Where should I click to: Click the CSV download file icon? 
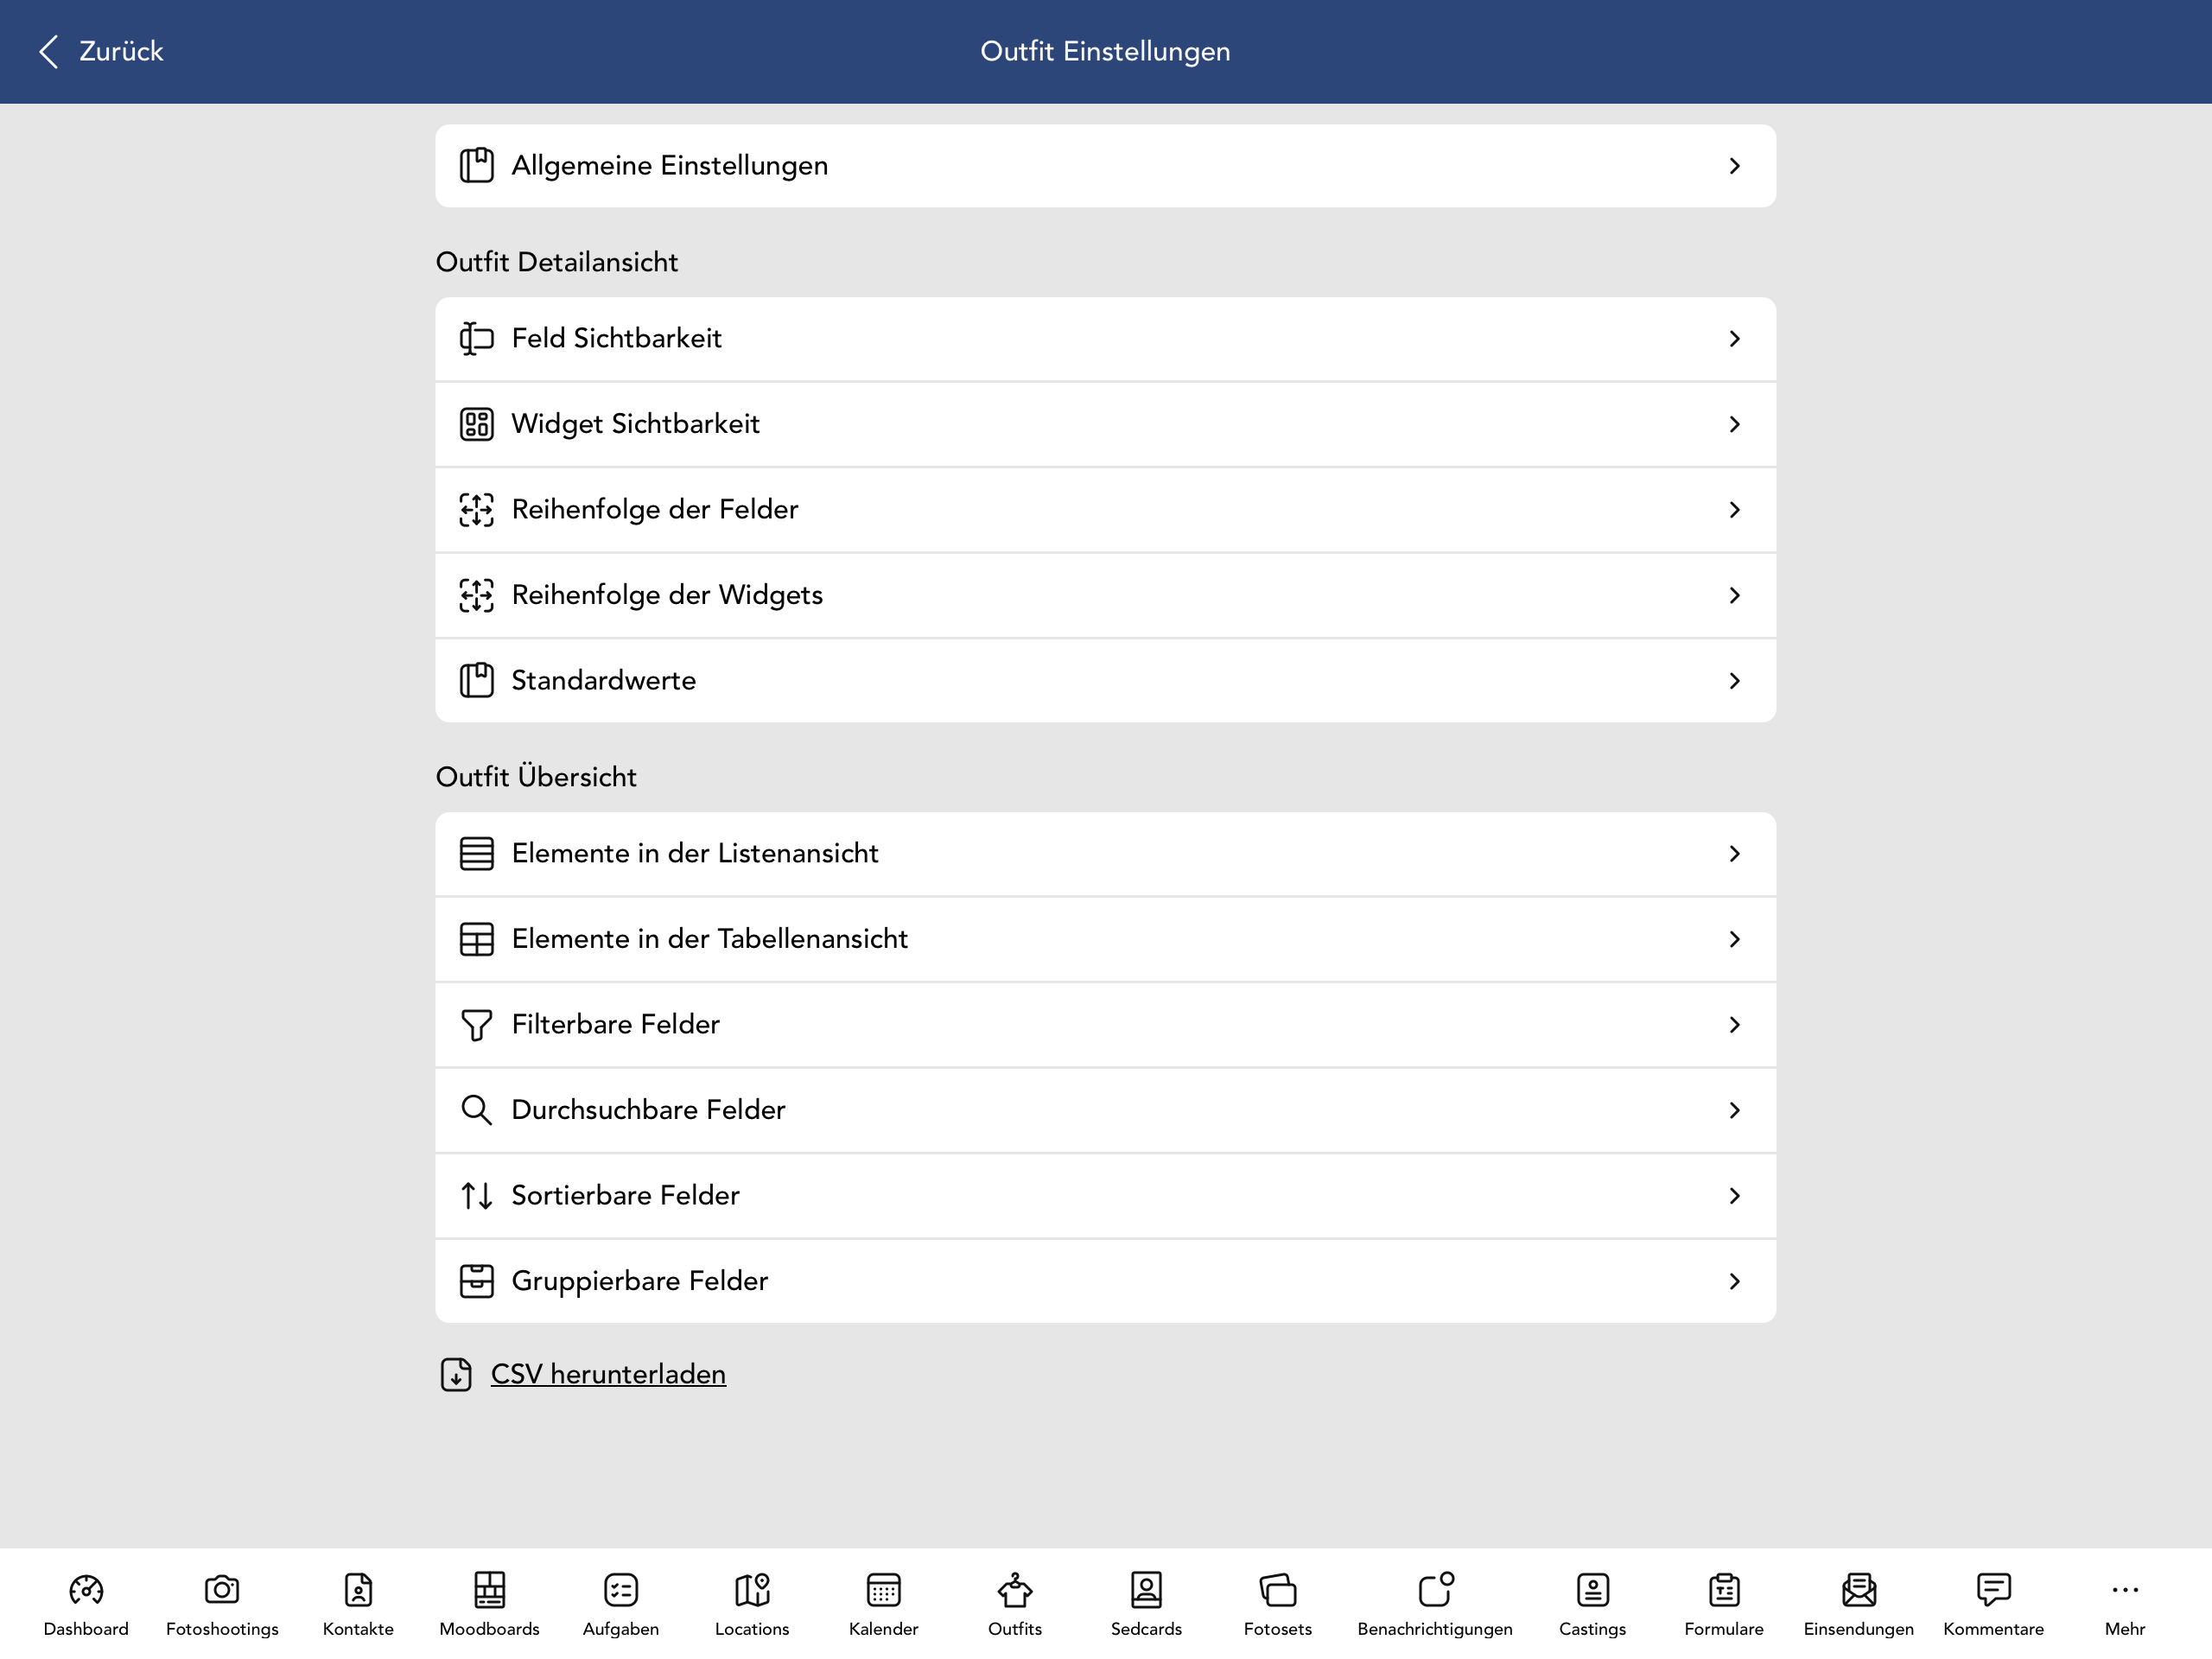point(456,1375)
